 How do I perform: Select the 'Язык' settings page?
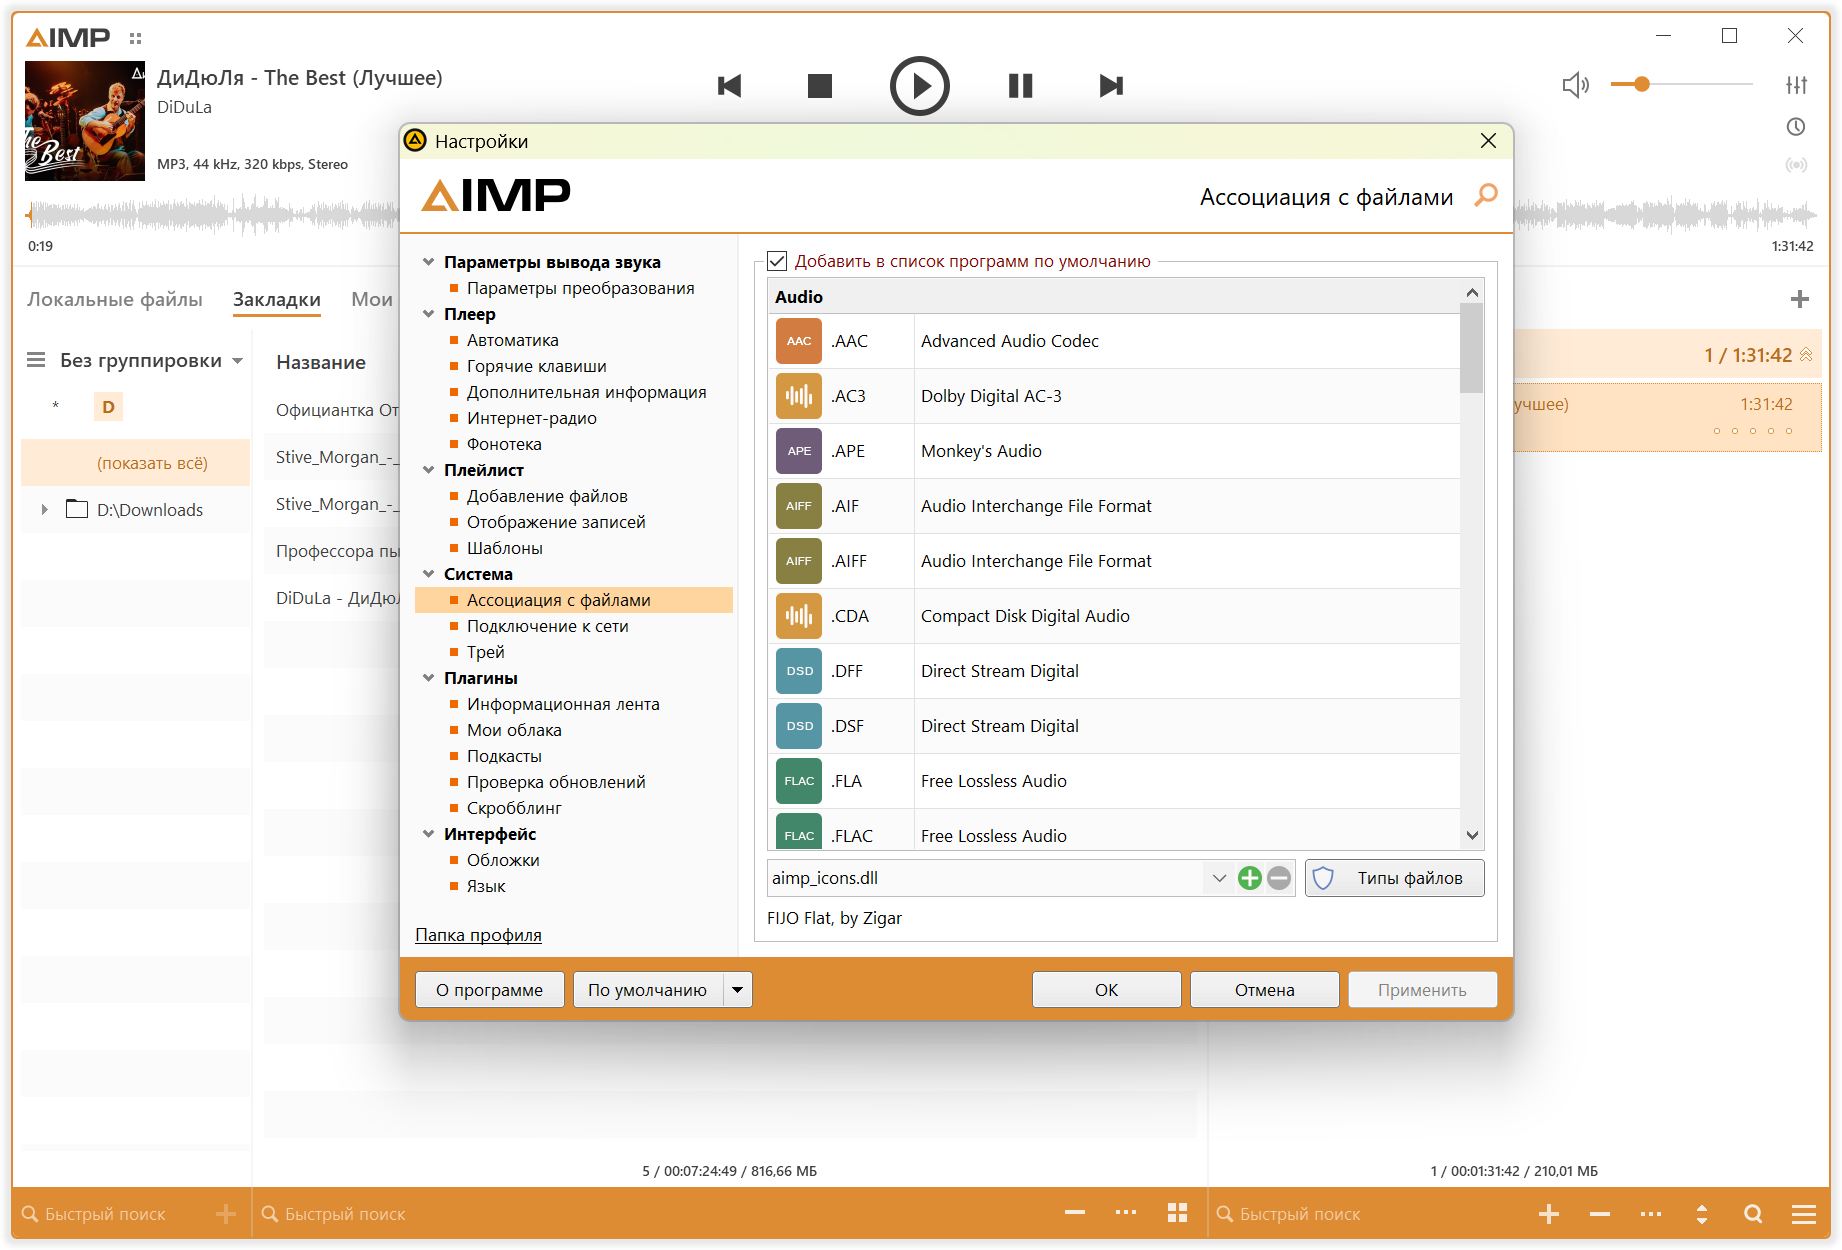pyautogui.click(x=486, y=886)
